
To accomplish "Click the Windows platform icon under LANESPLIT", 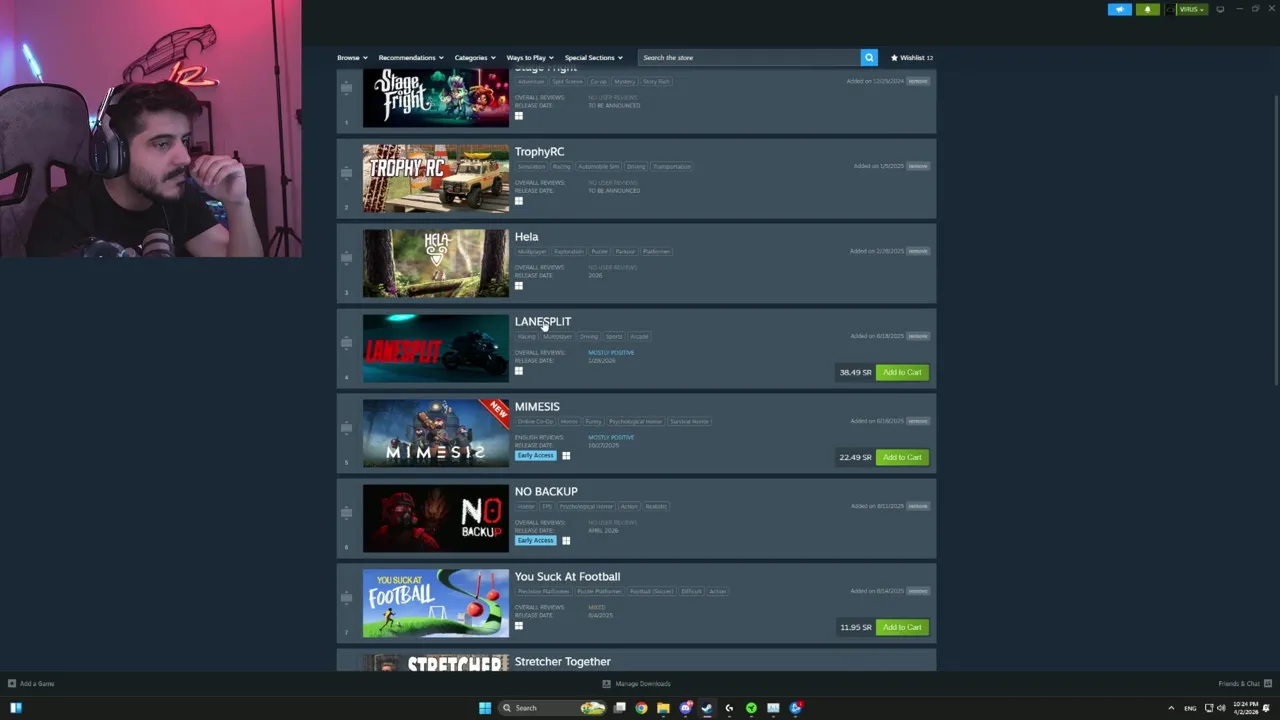I will click(x=518, y=371).
